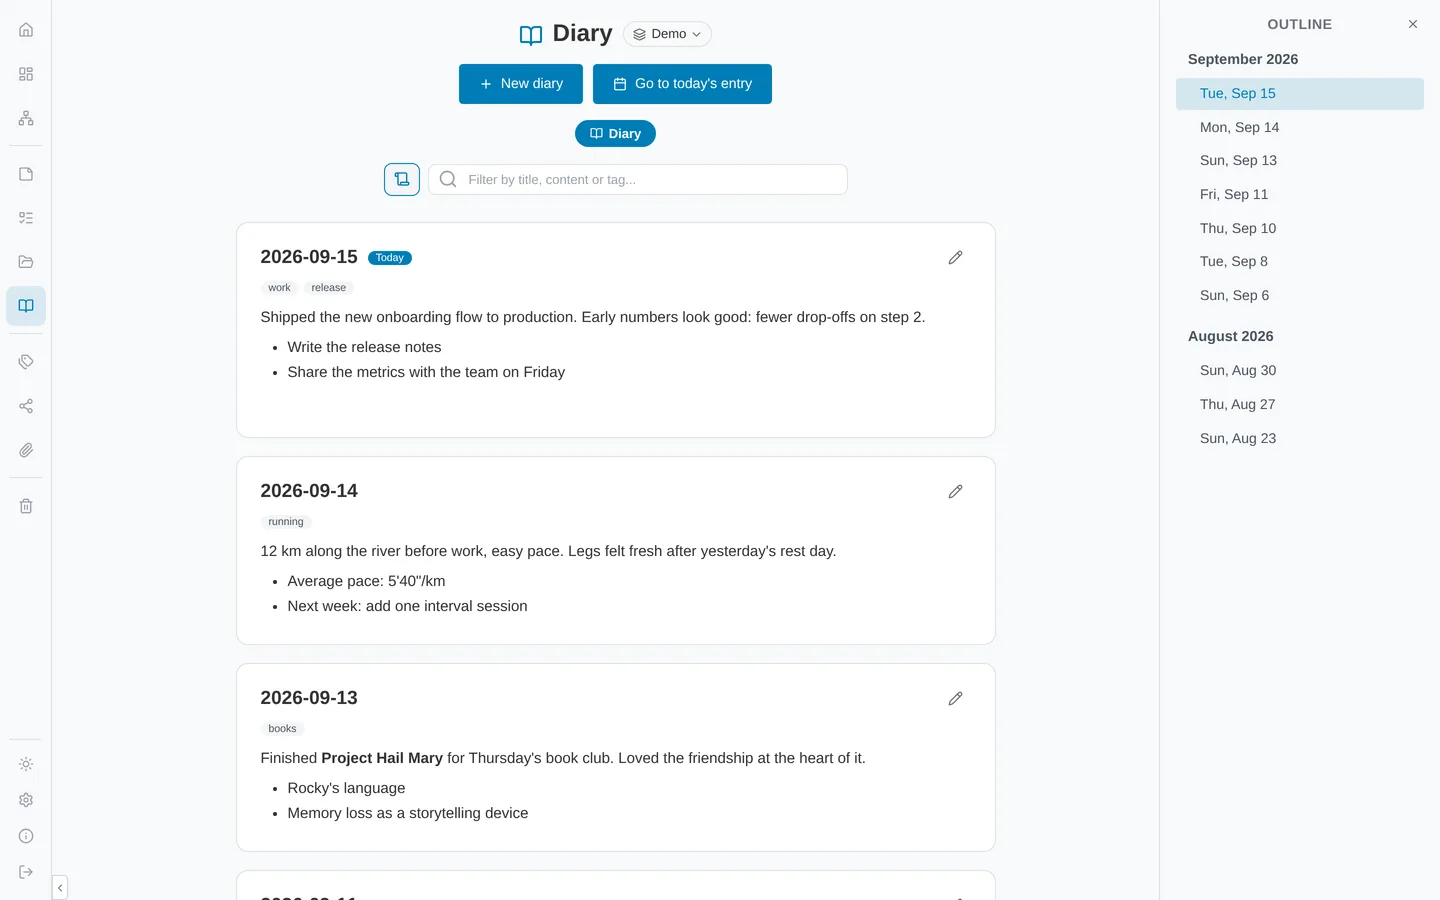Viewport: 1440px width, 900px height.
Task: Jump to Tue, Sep 15 in outline
Action: click(1300, 94)
